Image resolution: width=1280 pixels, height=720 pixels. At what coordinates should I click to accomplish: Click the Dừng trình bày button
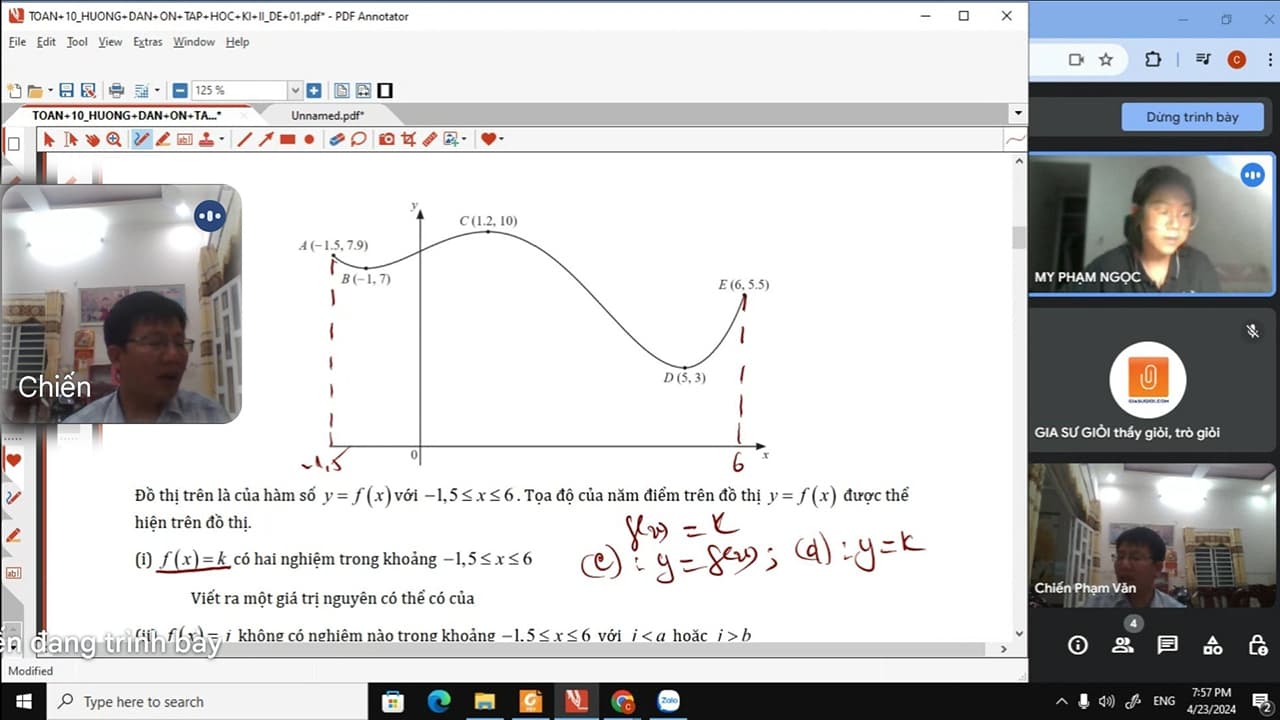pyautogui.click(x=1192, y=117)
